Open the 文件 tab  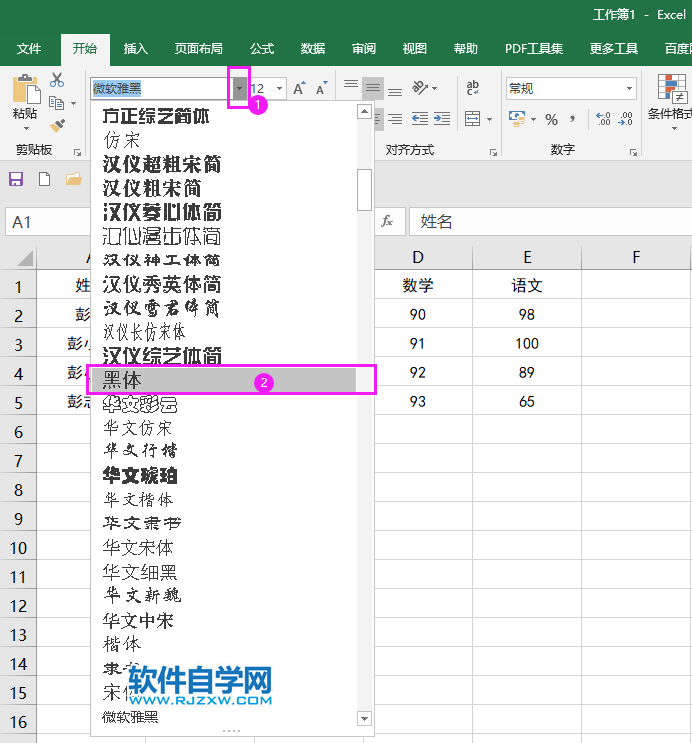click(x=29, y=49)
